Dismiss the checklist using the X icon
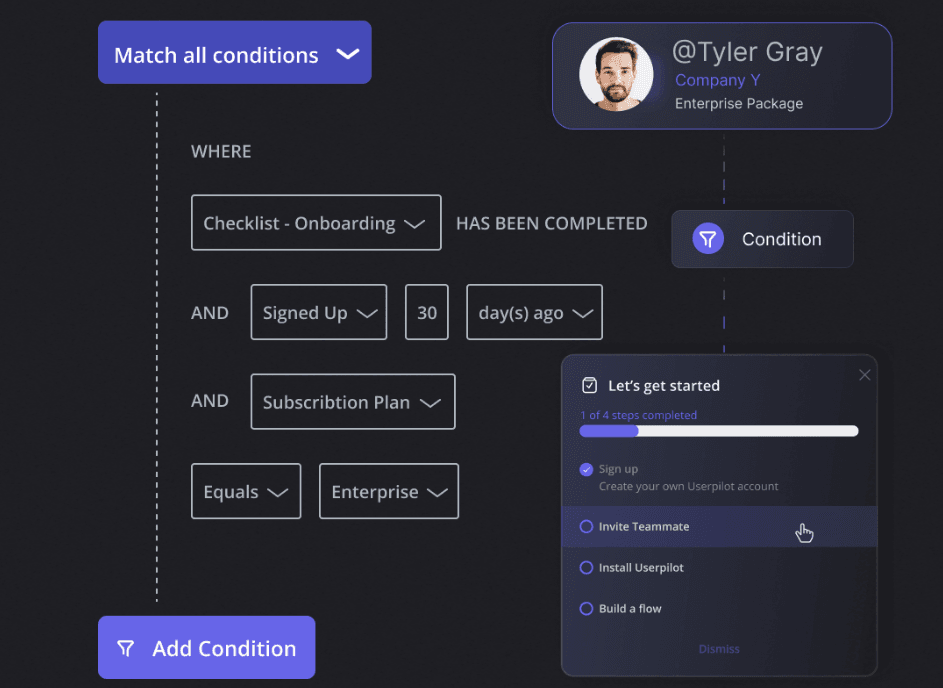943x688 pixels. coord(864,374)
